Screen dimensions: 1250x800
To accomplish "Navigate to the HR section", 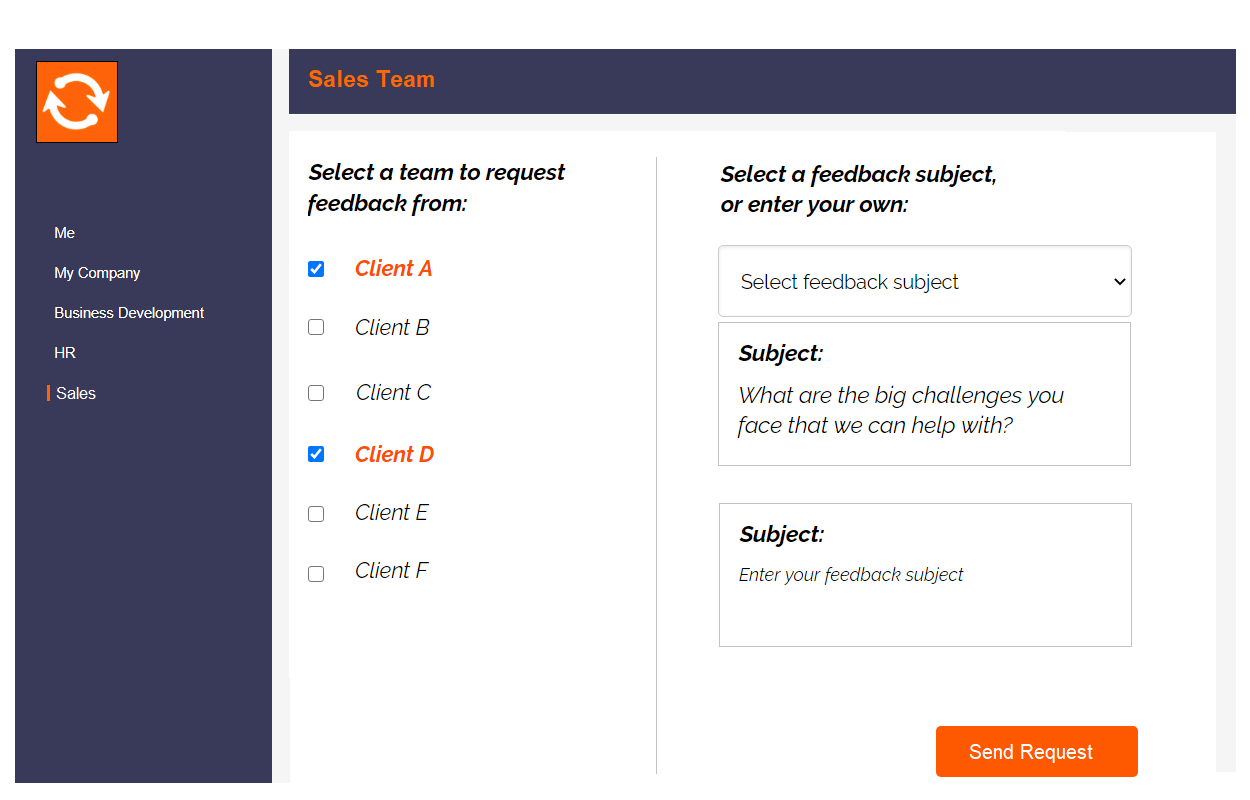I will coord(65,353).
